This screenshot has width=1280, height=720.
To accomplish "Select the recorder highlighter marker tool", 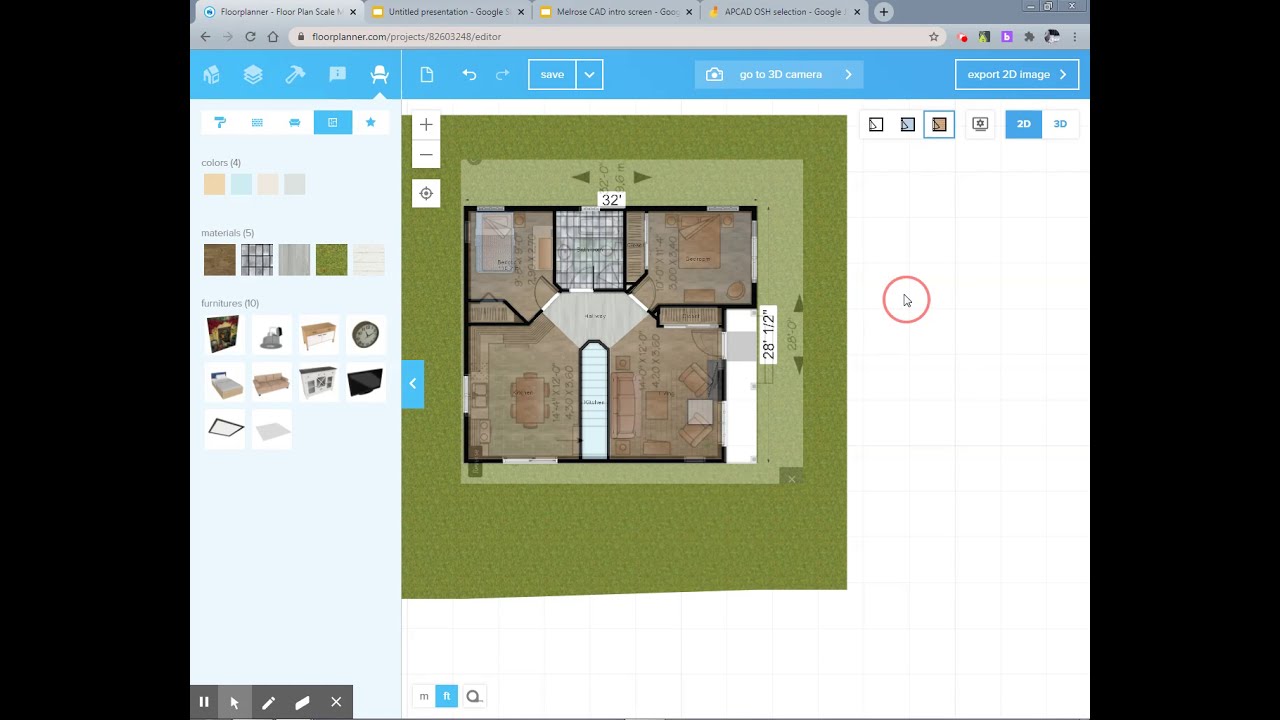I will coord(302,702).
